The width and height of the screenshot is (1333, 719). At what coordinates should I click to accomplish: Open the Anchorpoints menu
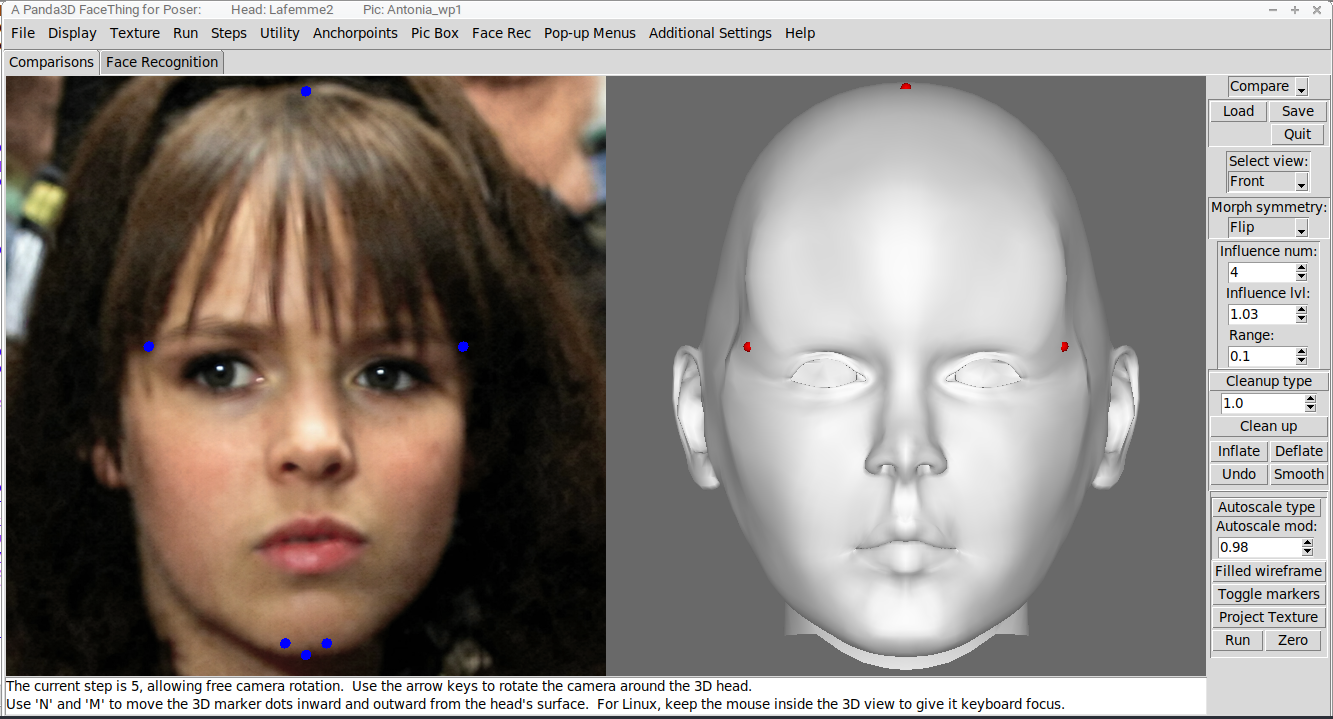(355, 33)
